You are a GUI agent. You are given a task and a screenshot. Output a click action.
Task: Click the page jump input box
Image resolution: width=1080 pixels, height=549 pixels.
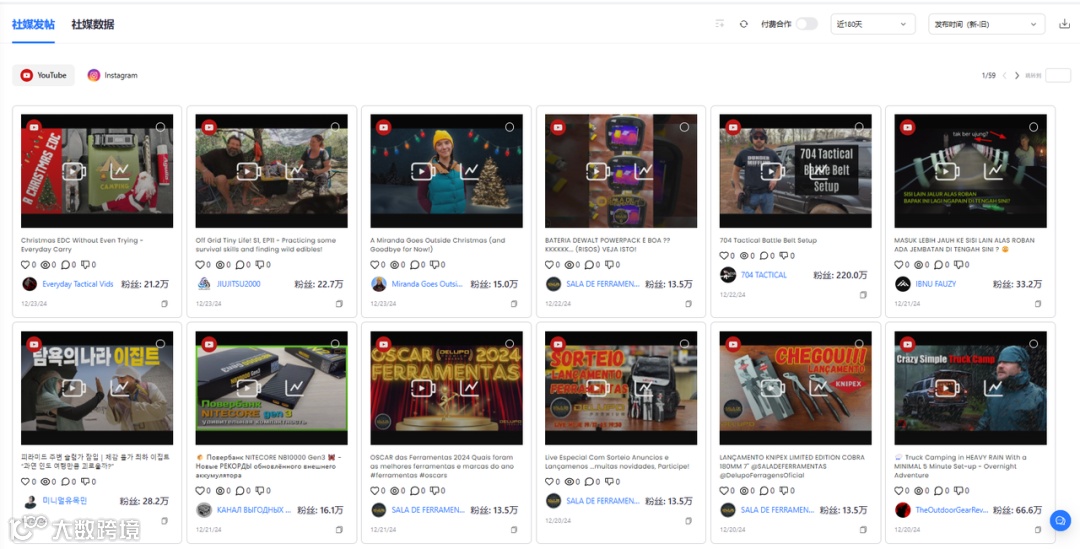tap(1058, 75)
